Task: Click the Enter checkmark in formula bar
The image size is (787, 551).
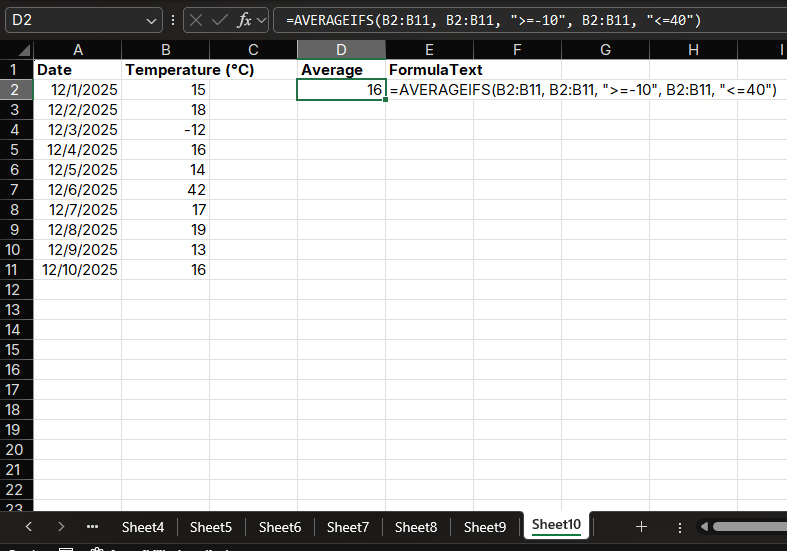Action: click(219, 20)
